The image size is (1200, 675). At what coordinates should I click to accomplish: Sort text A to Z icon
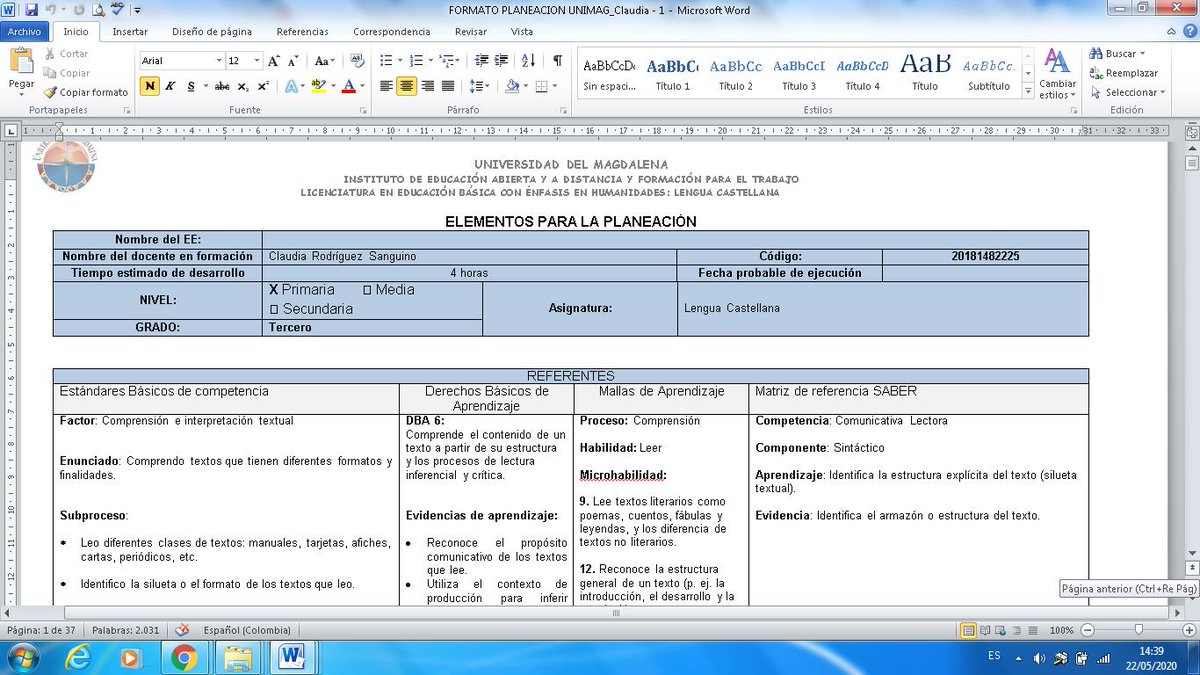click(x=529, y=61)
